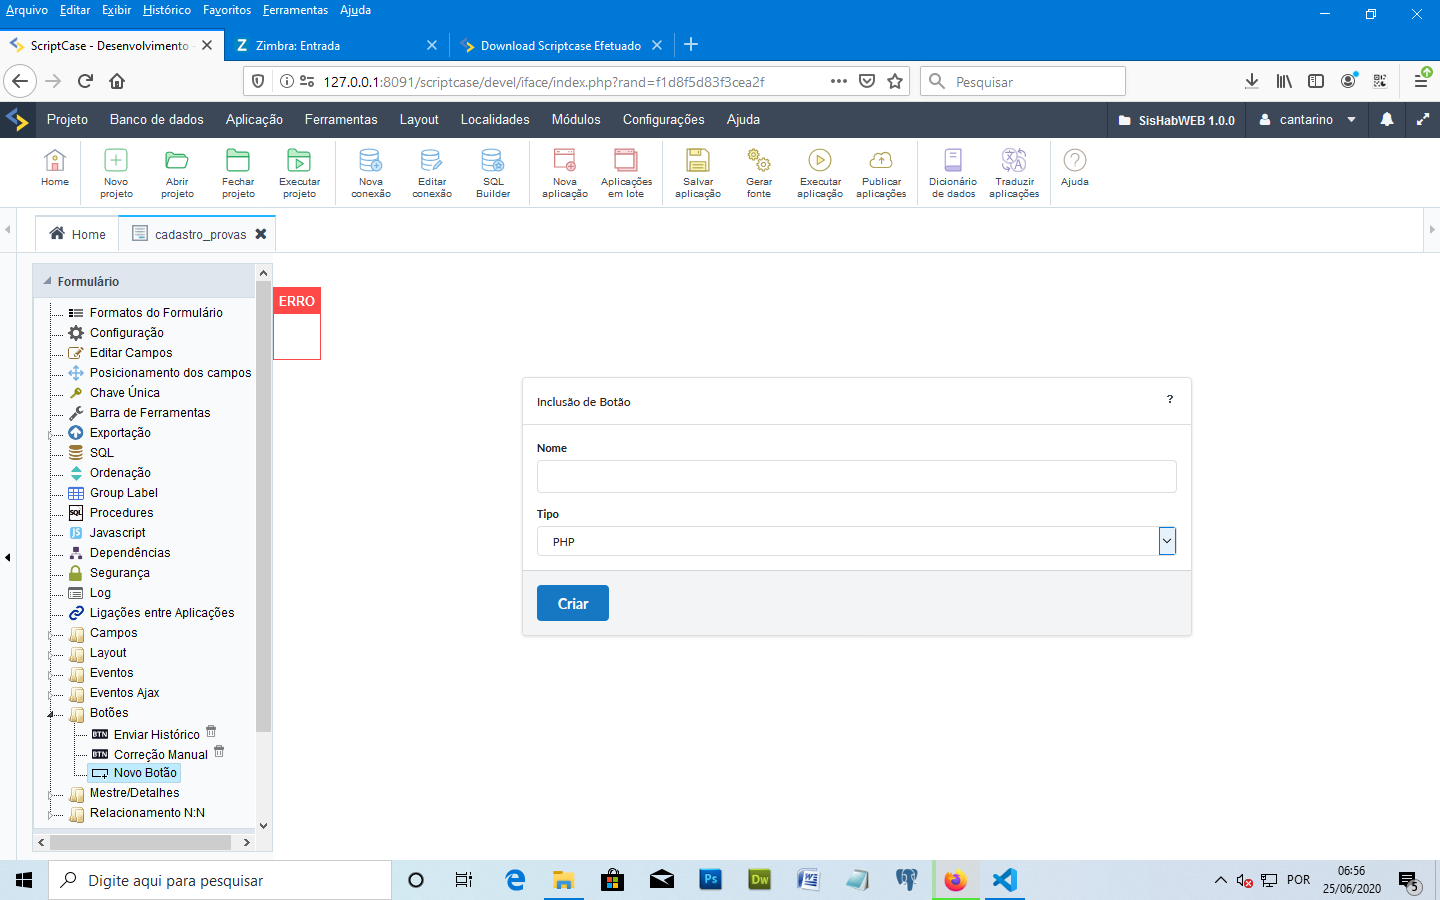
Task: Select Correção Manual in the tree
Action: 160,755
